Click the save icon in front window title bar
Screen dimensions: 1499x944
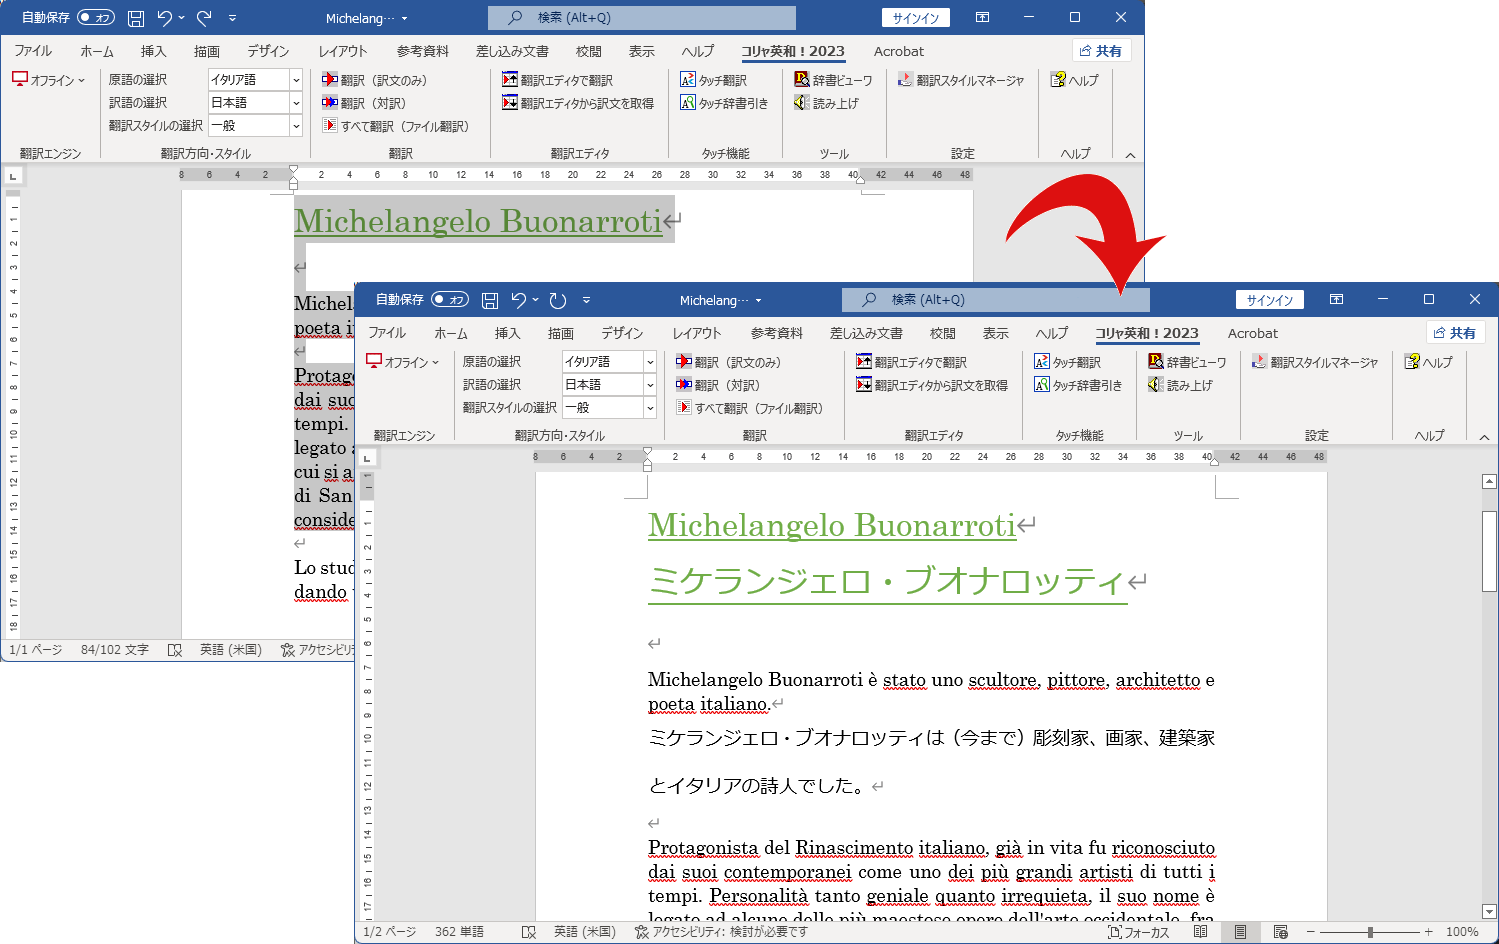coord(490,300)
